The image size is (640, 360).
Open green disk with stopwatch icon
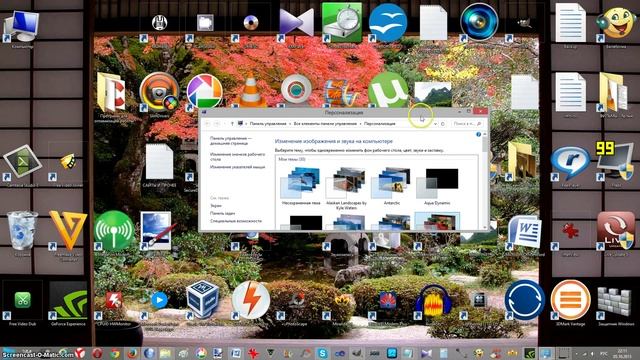[x=342, y=22]
